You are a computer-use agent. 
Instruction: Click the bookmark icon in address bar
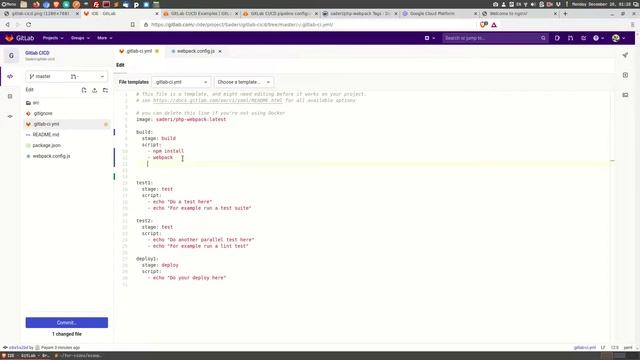pyautogui.click(x=133, y=24)
